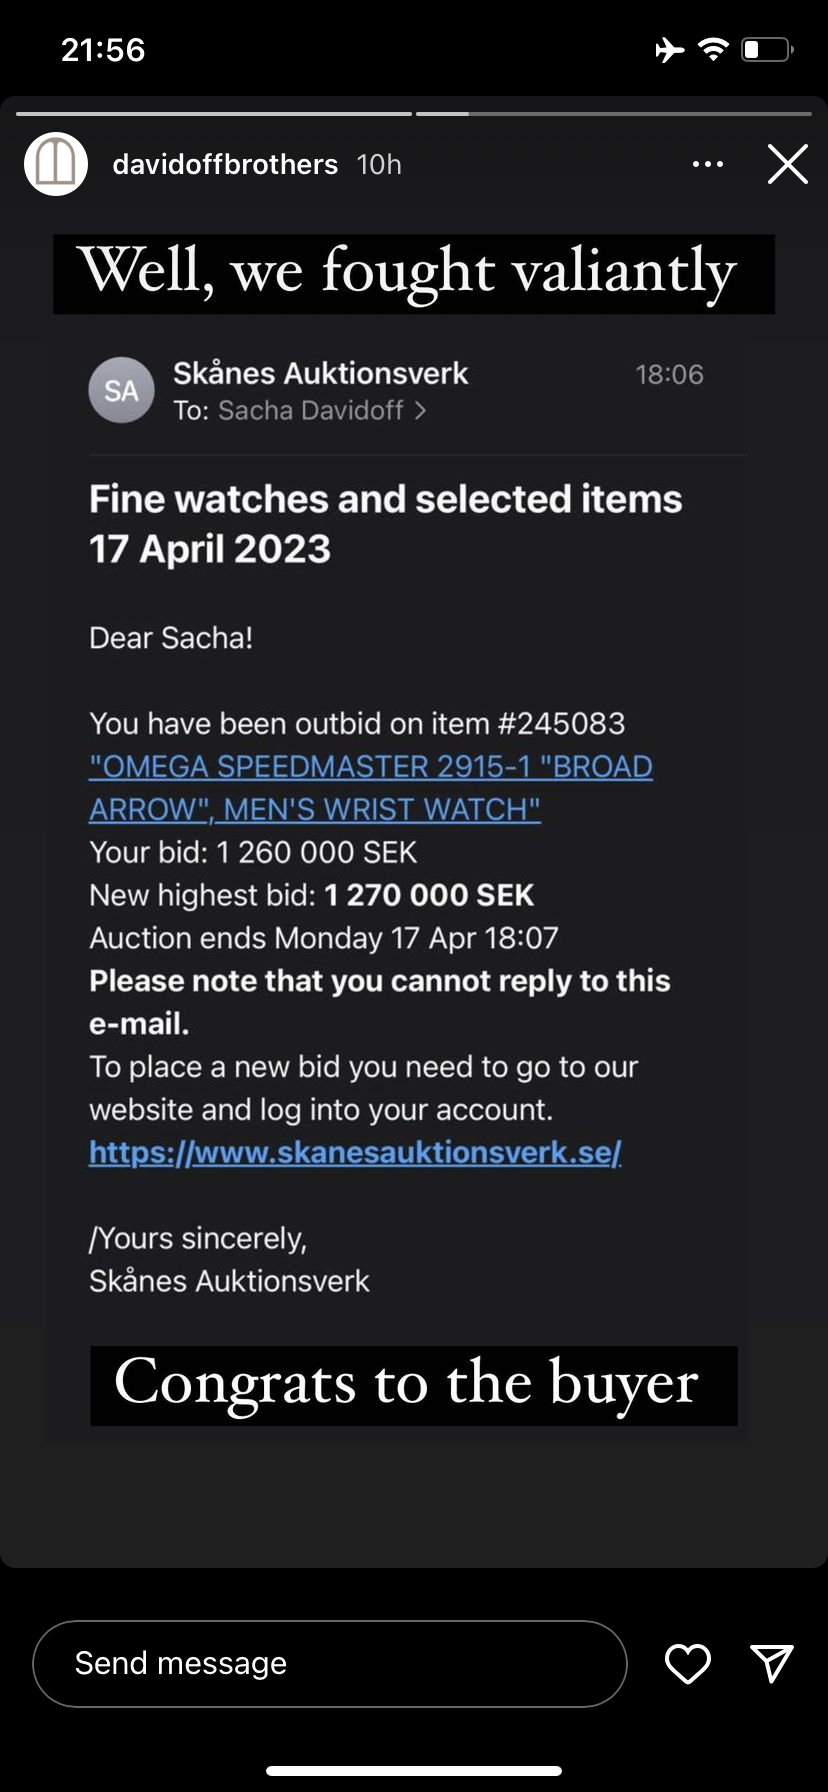
Task: Tap the home indicator bar
Action: pos(414,1771)
